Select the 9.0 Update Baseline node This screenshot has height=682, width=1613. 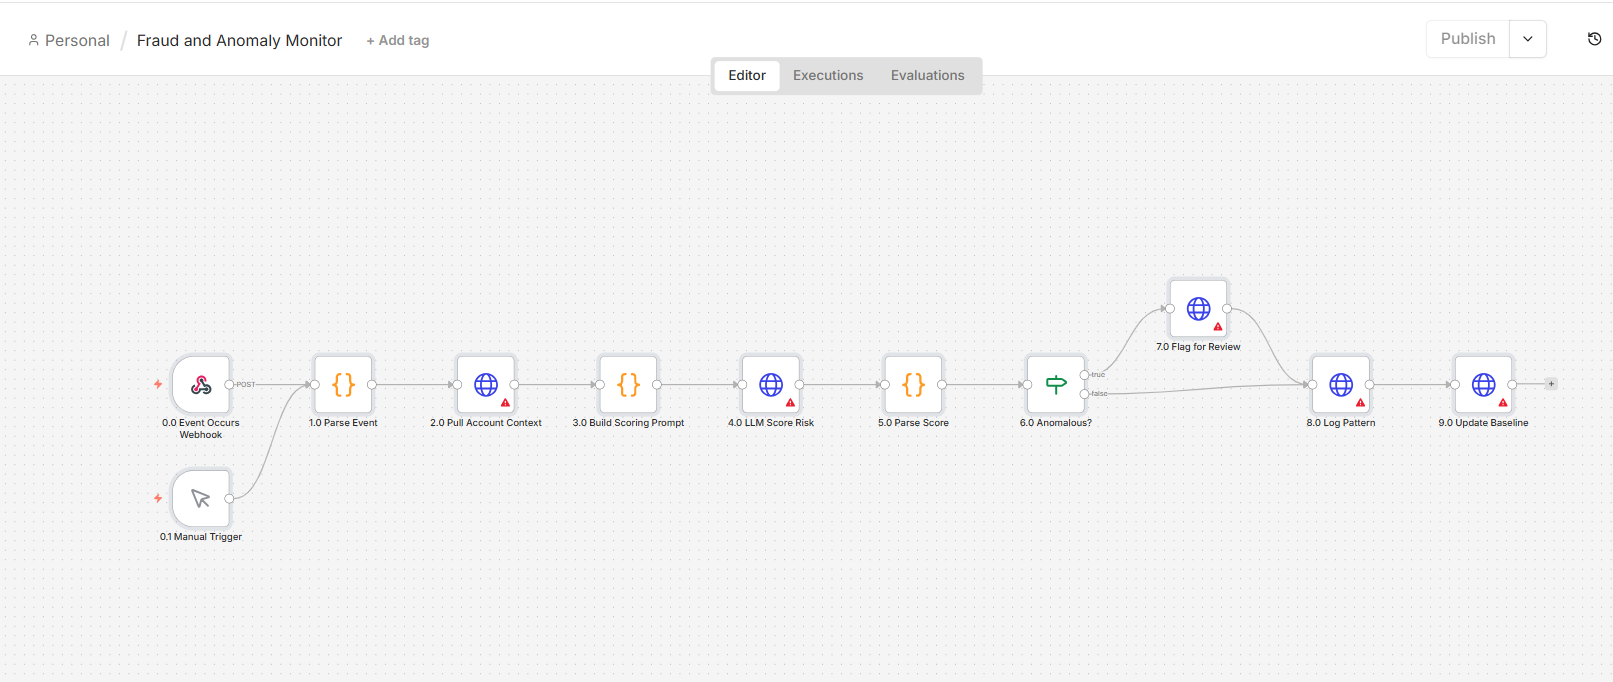pyautogui.click(x=1484, y=384)
